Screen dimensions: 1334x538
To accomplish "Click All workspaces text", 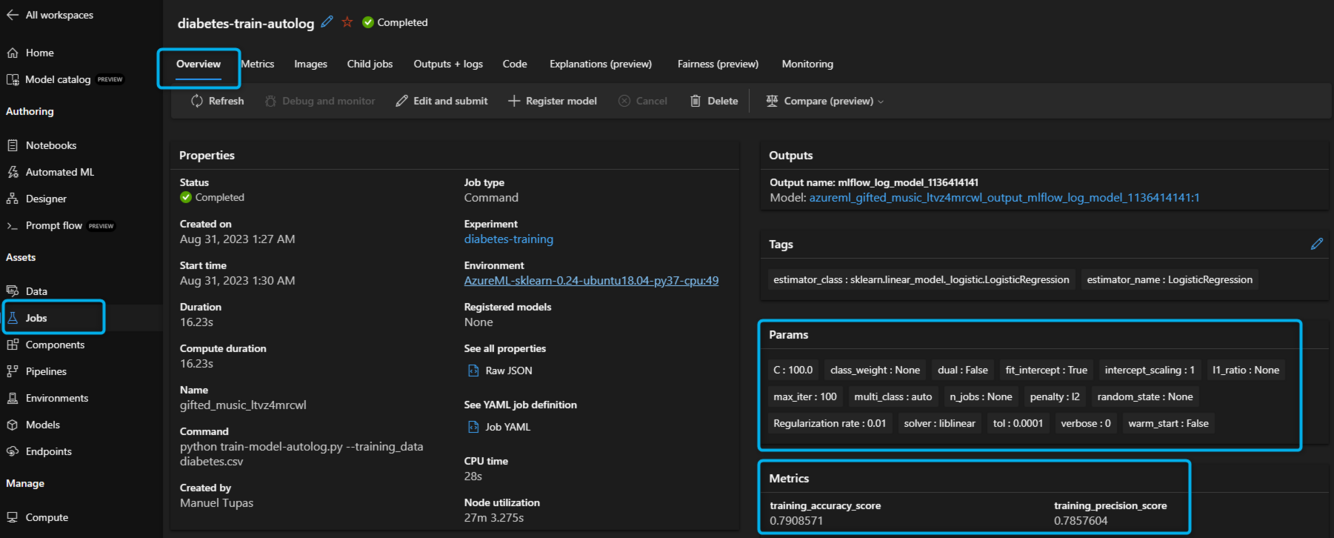I will [59, 16].
